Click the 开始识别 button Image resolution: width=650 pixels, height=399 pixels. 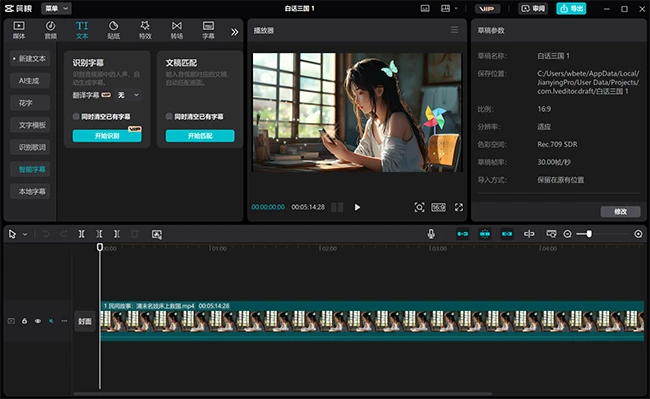(x=107, y=136)
